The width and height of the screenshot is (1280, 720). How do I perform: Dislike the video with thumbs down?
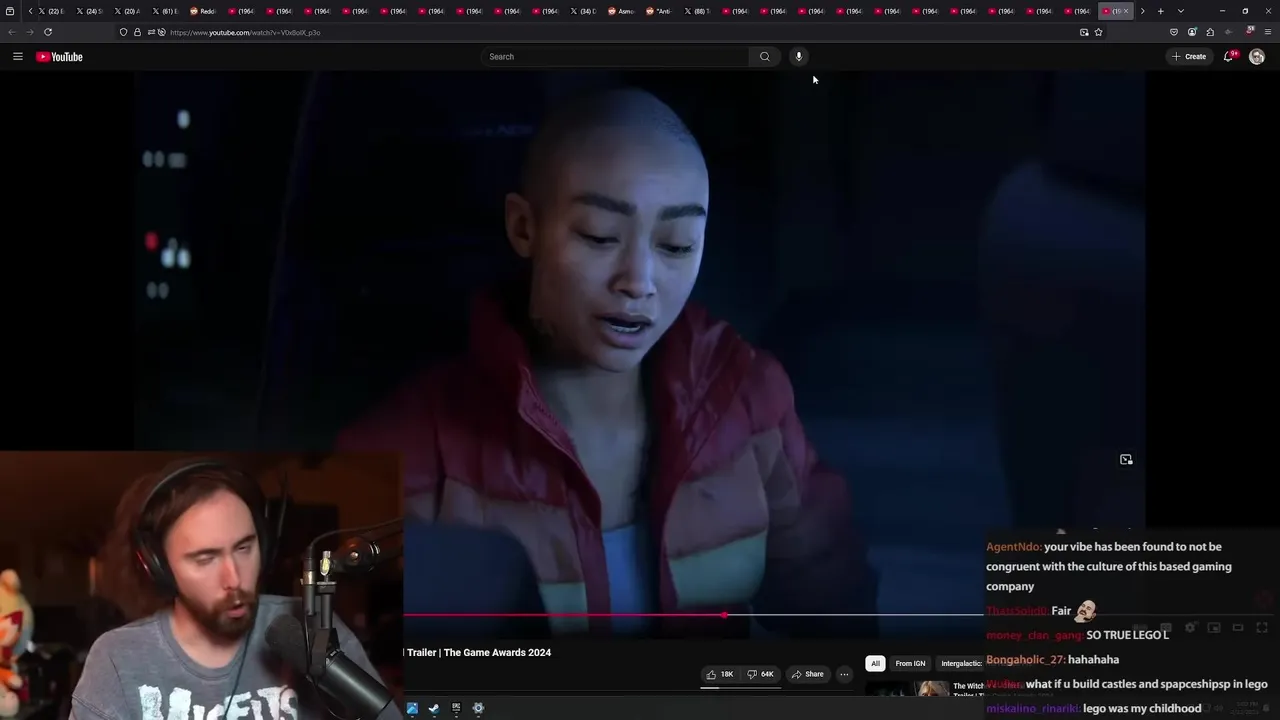(761, 674)
